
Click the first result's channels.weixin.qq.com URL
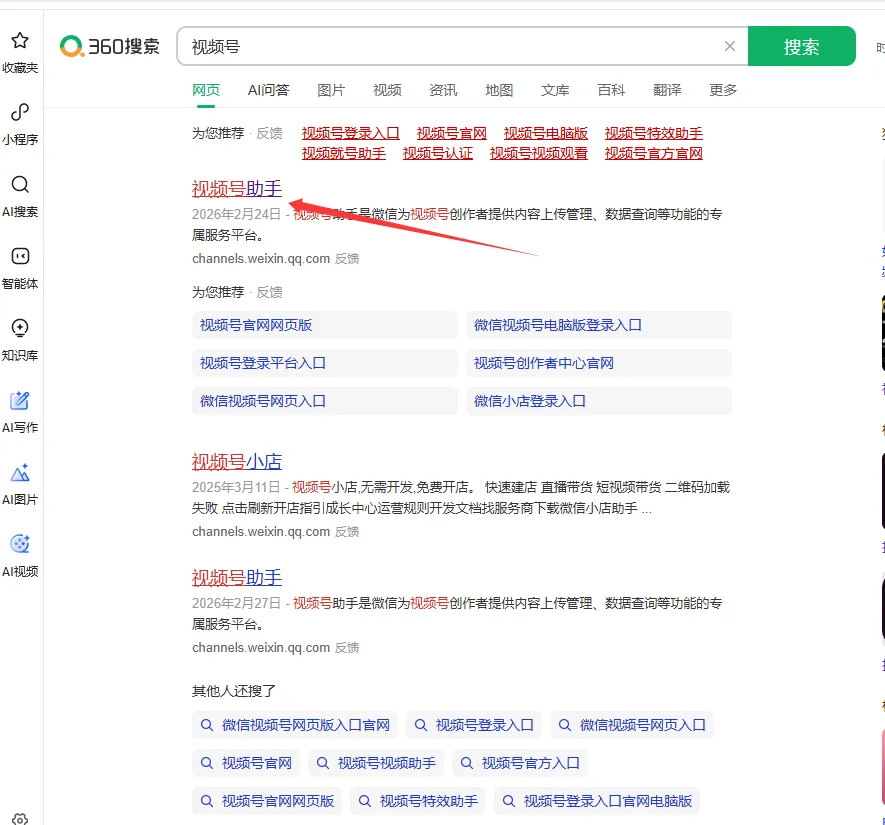pyautogui.click(x=261, y=259)
